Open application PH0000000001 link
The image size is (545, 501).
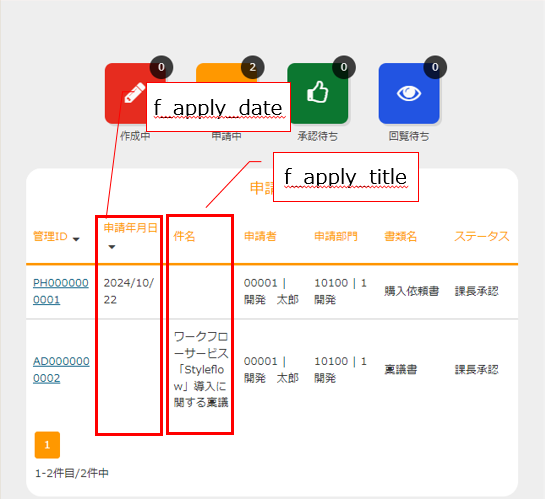(60, 291)
